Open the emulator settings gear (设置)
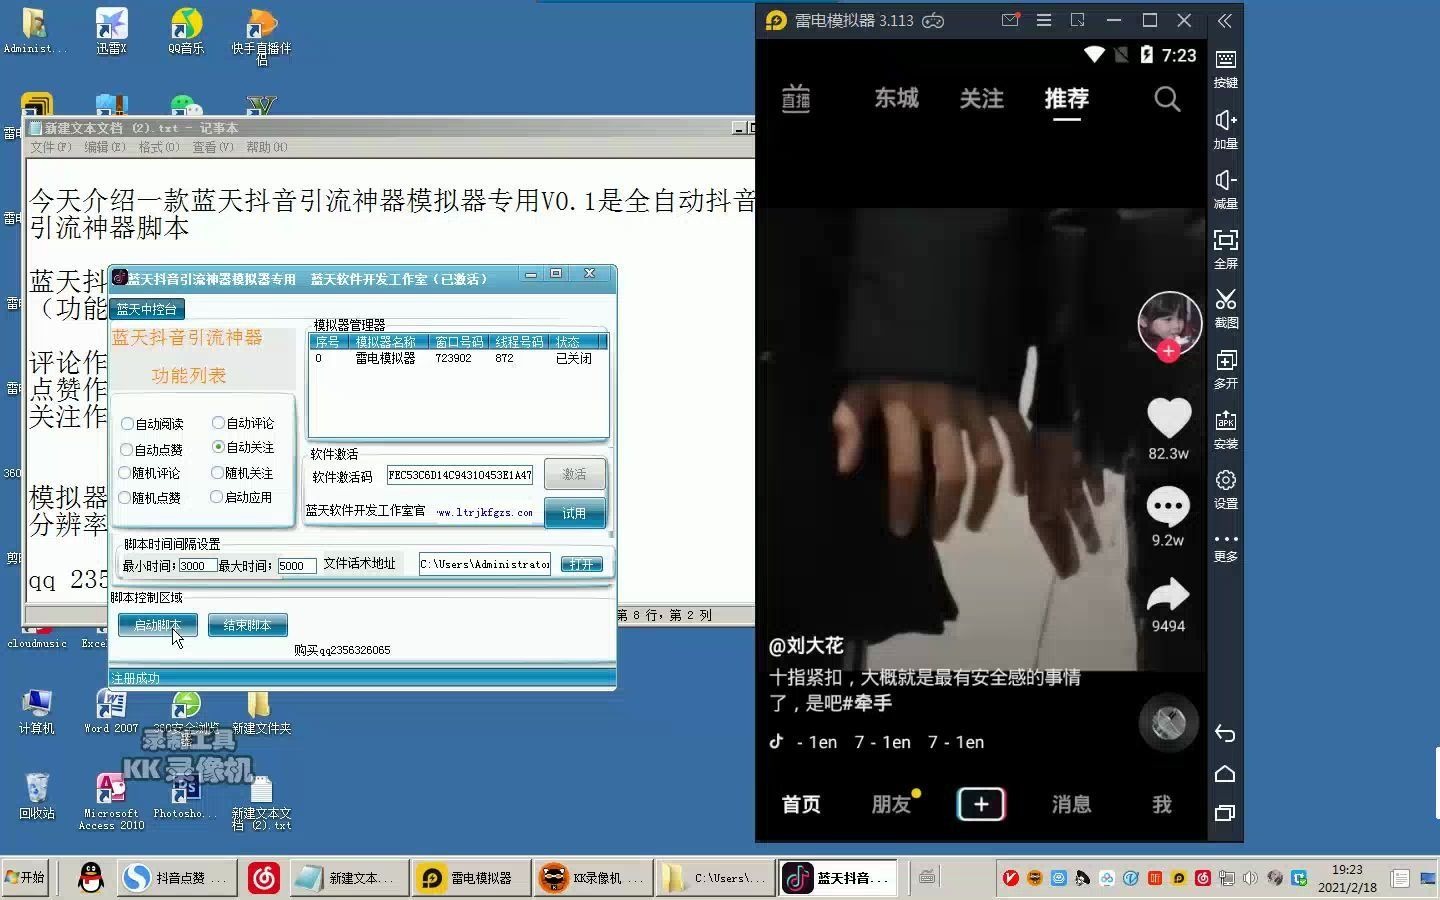This screenshot has width=1440, height=900. tap(1225, 489)
